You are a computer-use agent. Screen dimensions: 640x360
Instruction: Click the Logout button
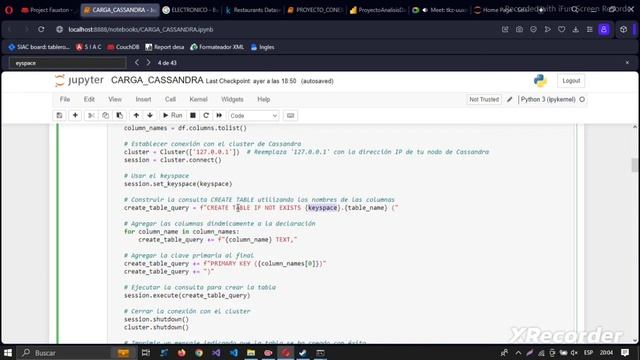(571, 81)
